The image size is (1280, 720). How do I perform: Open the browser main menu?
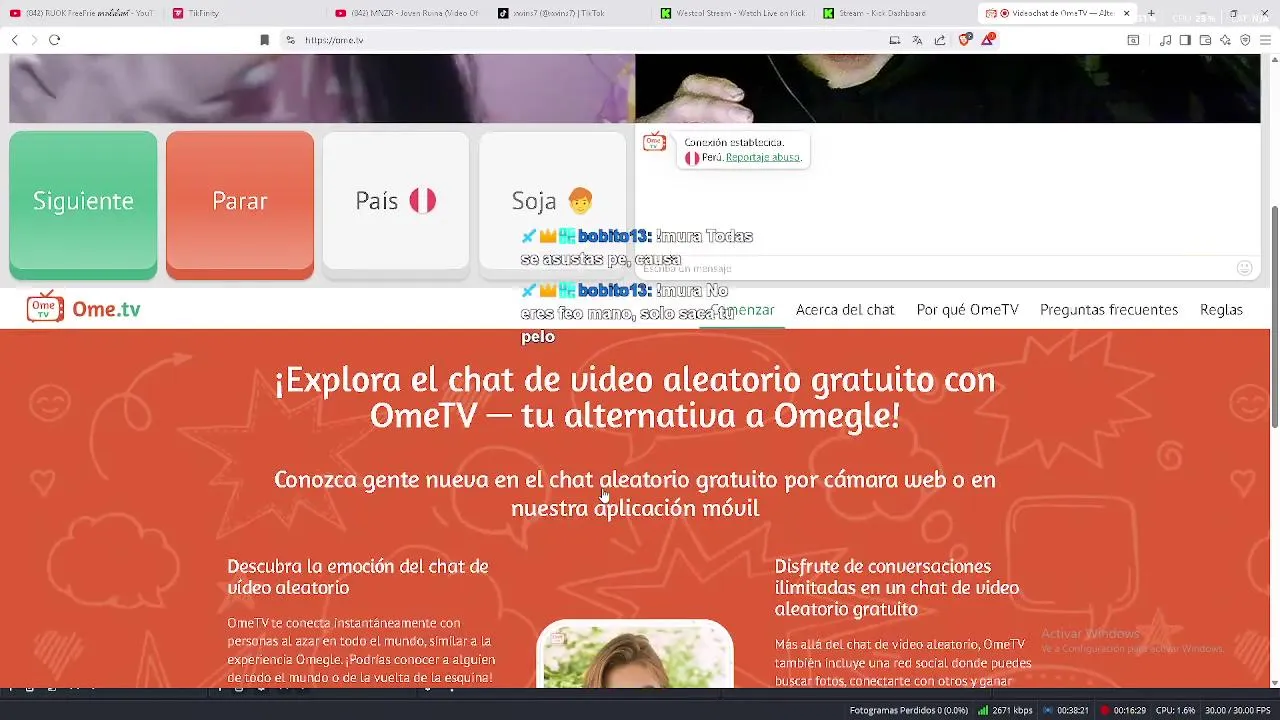1266,40
